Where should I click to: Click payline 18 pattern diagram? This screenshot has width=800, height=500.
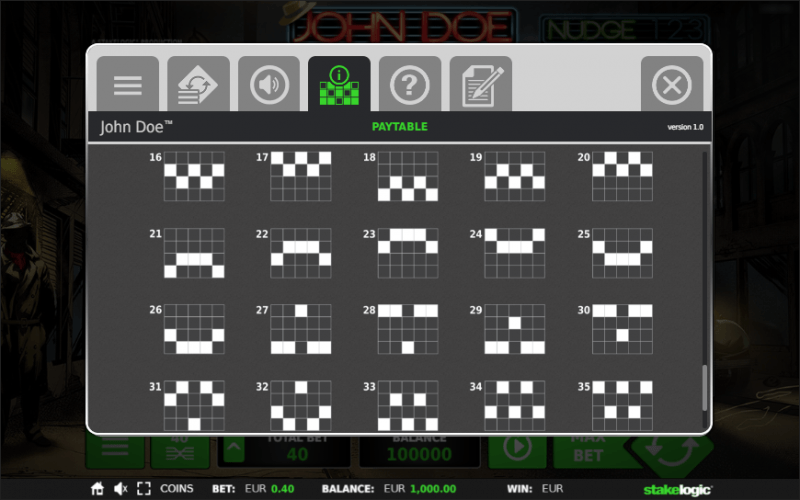pyautogui.click(x=408, y=176)
